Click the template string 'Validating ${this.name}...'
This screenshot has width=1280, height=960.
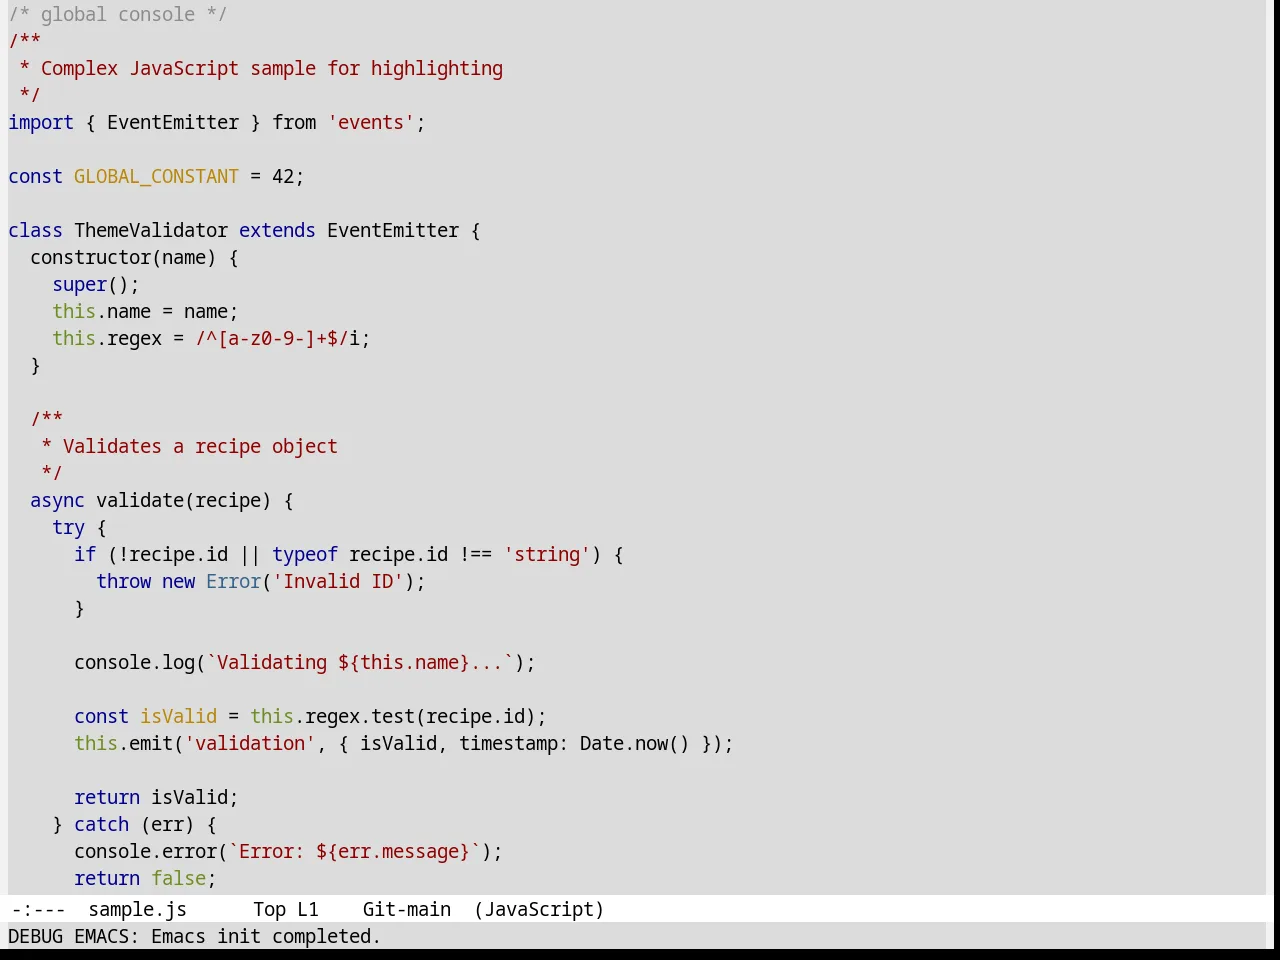point(360,662)
